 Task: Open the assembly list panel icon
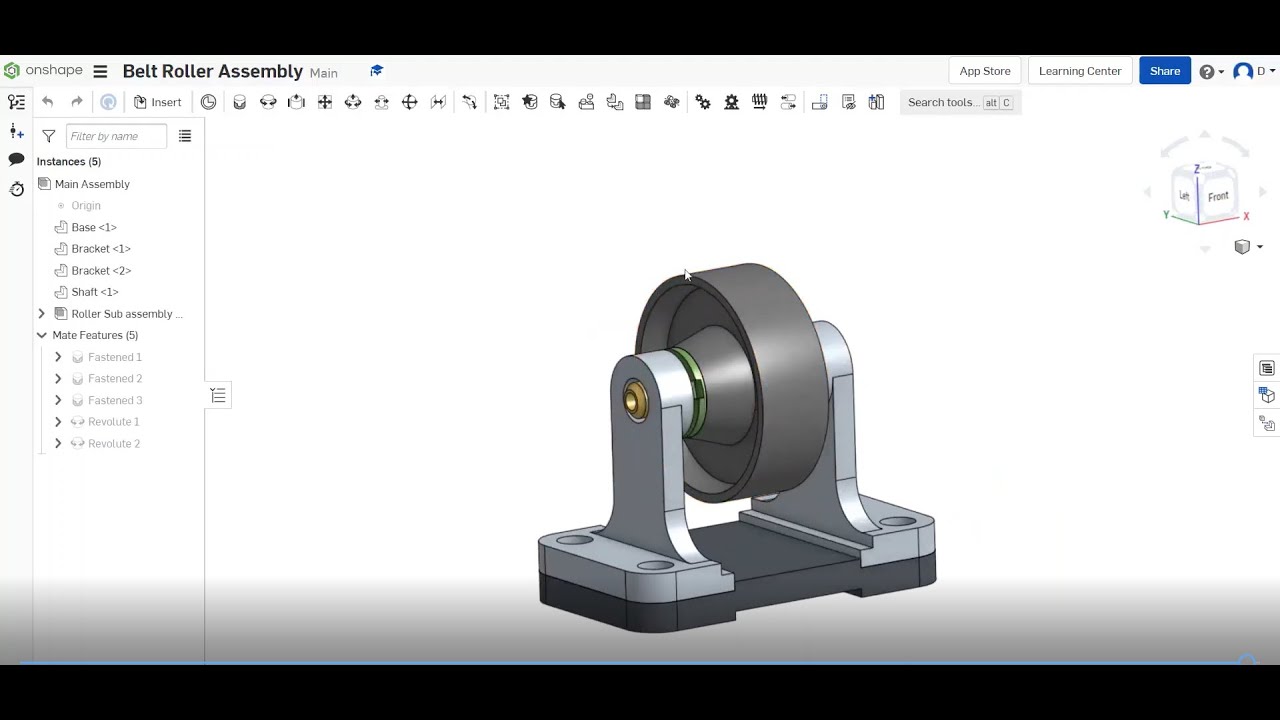tap(16, 102)
